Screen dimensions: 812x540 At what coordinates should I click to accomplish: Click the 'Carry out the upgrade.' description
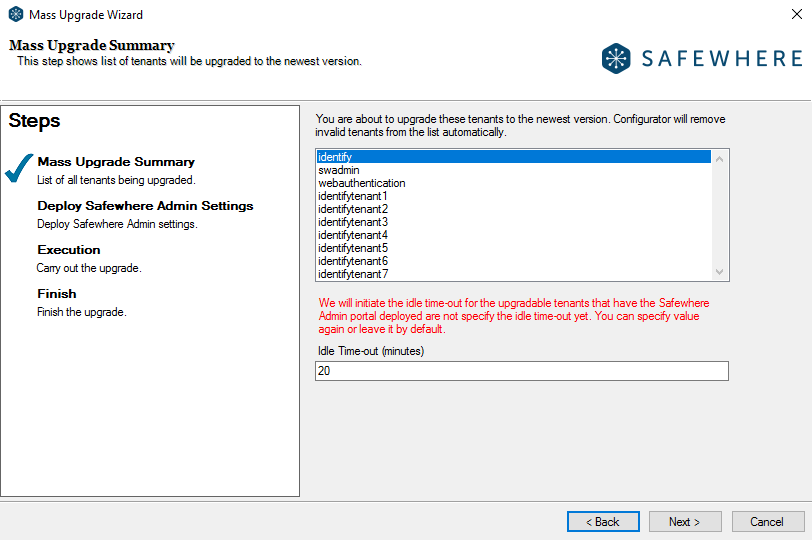(89, 268)
